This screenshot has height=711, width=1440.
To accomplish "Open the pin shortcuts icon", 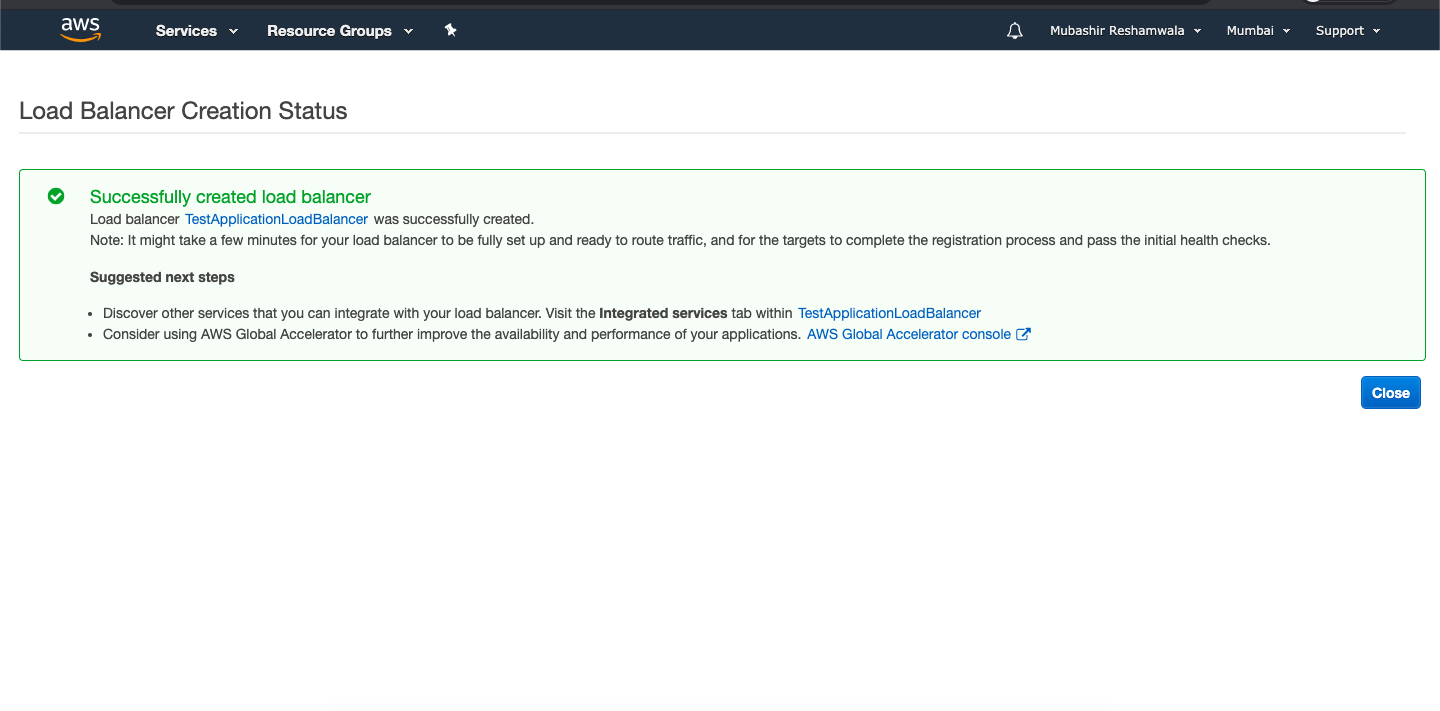I will pyautogui.click(x=450, y=30).
